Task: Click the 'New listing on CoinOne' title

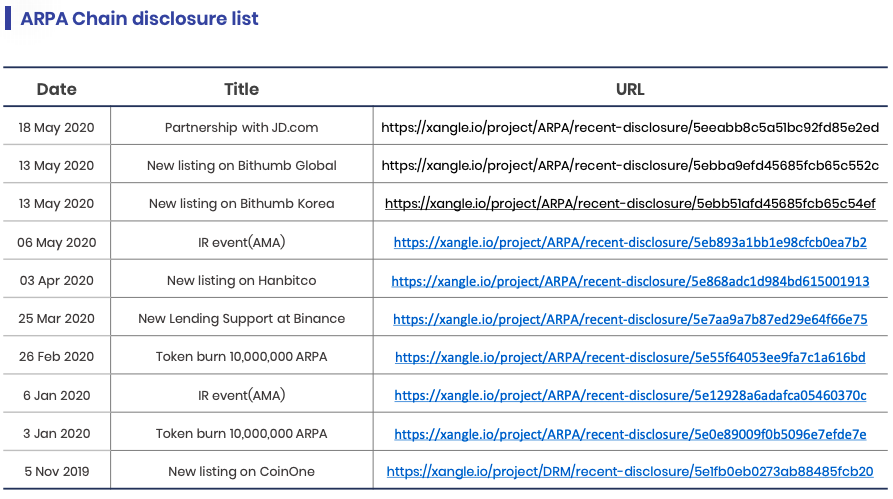Action: 241,472
